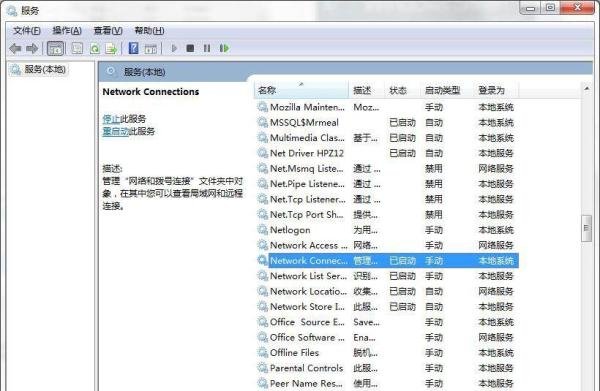
Task: Sort by the 登录为 column header
Action: (496, 90)
